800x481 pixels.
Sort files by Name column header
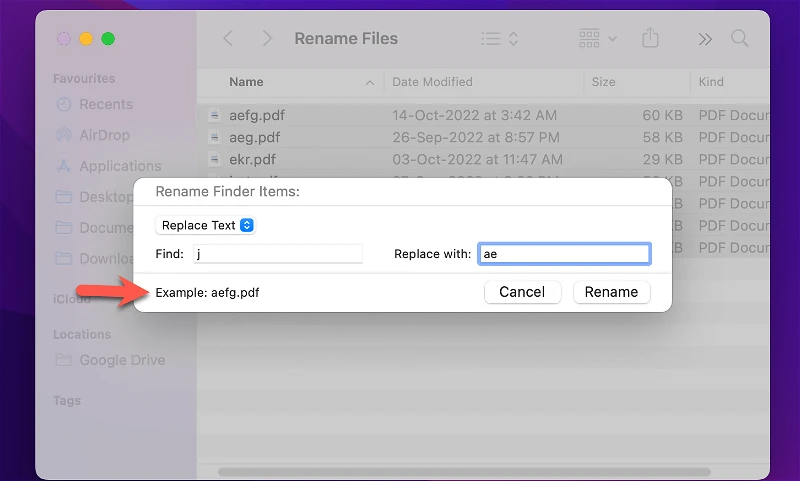click(x=246, y=82)
